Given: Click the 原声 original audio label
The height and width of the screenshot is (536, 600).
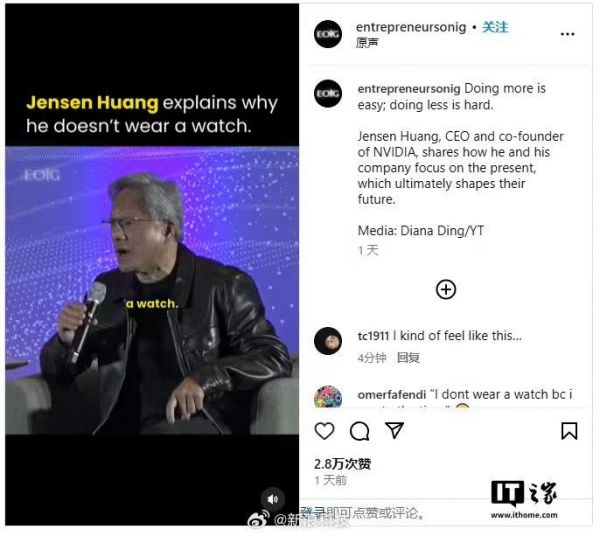Looking at the screenshot, I should (367, 43).
